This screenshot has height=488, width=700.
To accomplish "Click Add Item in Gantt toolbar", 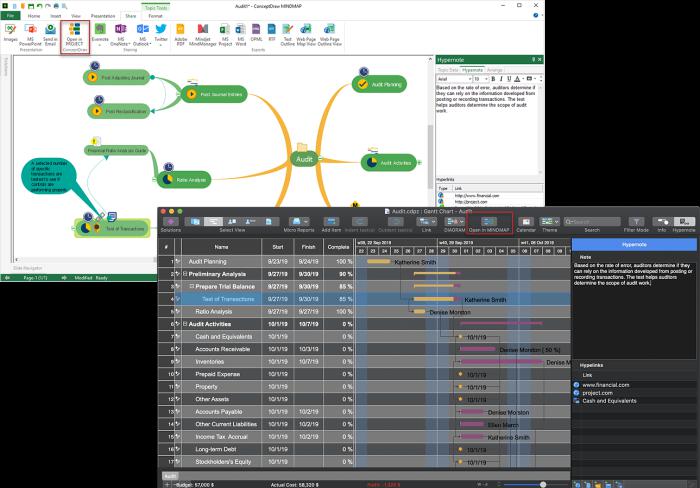I will coord(331,225).
